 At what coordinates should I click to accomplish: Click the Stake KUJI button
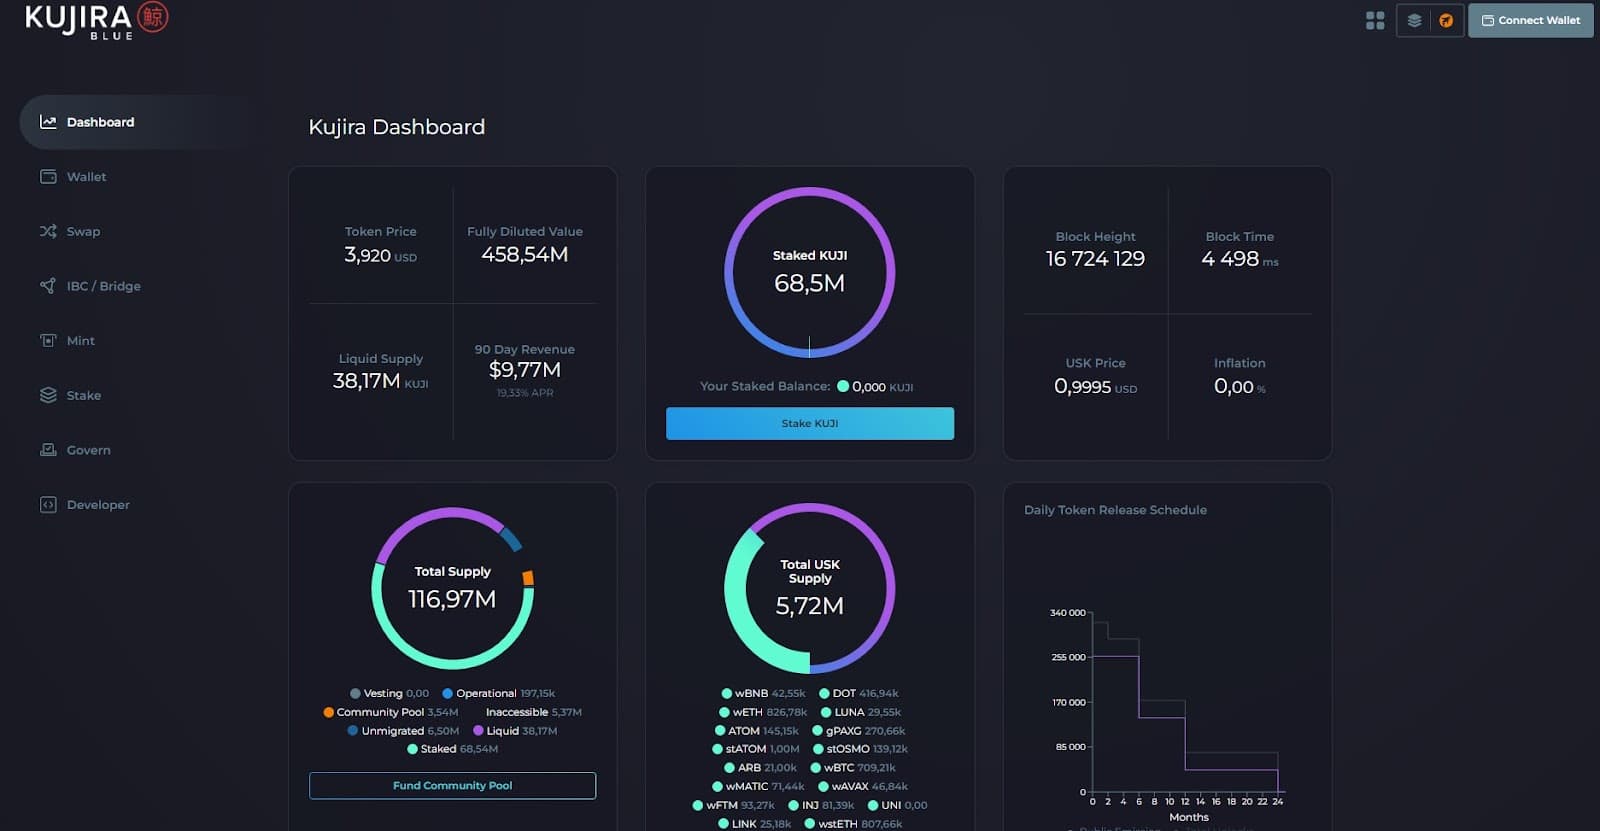[x=809, y=423]
